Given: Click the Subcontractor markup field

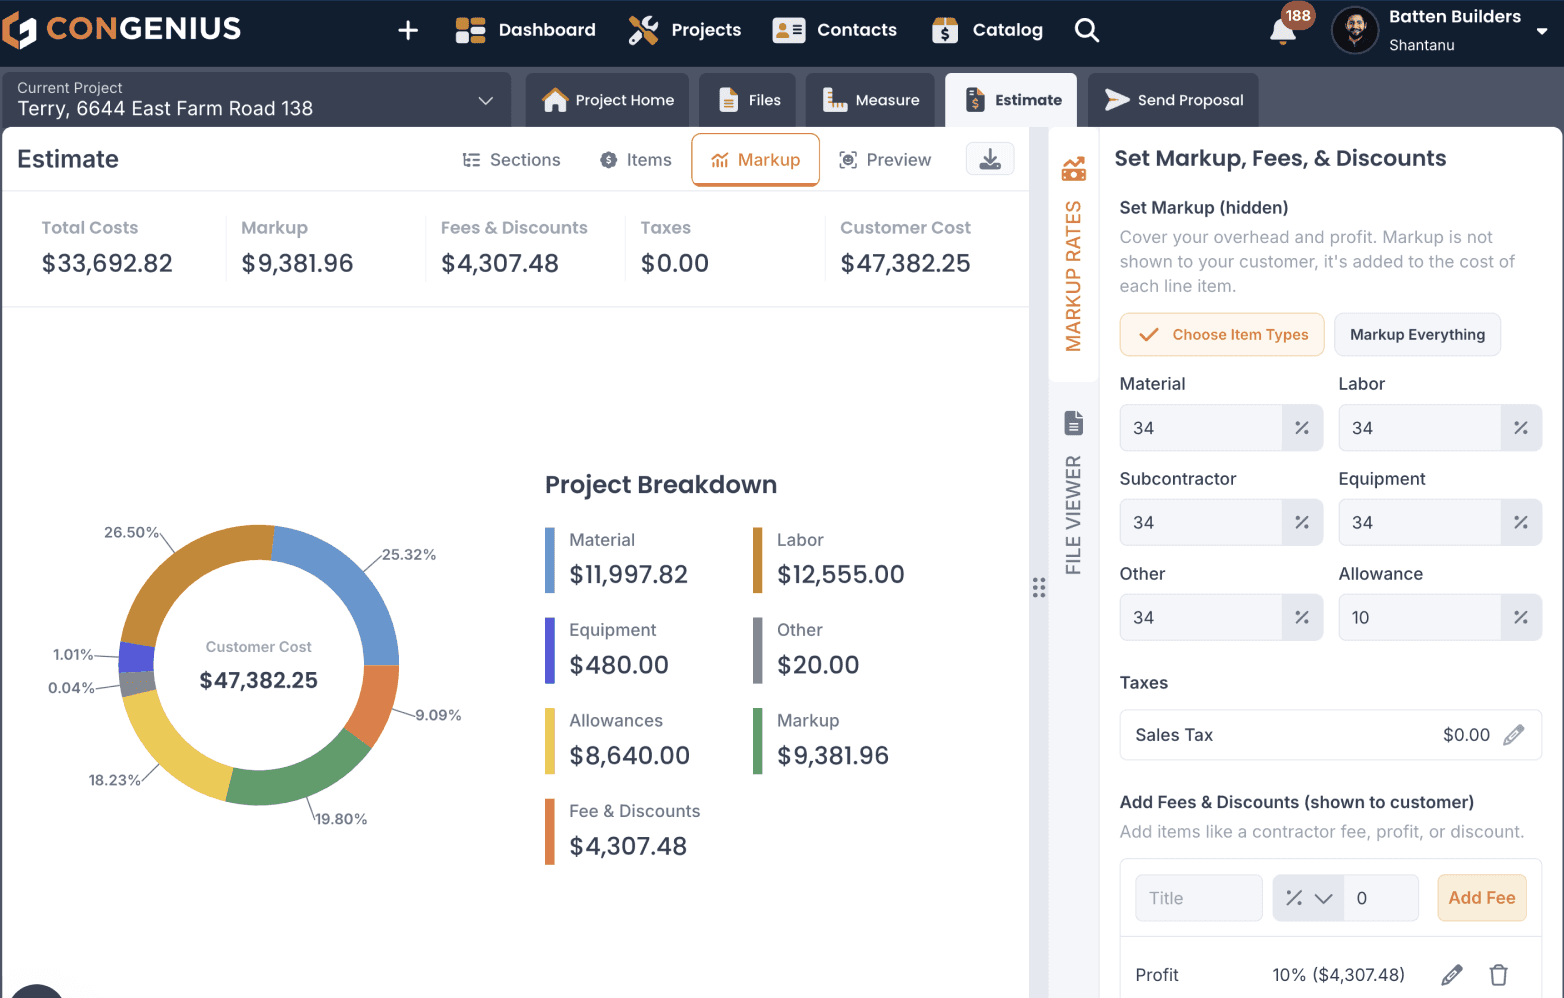Looking at the screenshot, I should 1201,523.
